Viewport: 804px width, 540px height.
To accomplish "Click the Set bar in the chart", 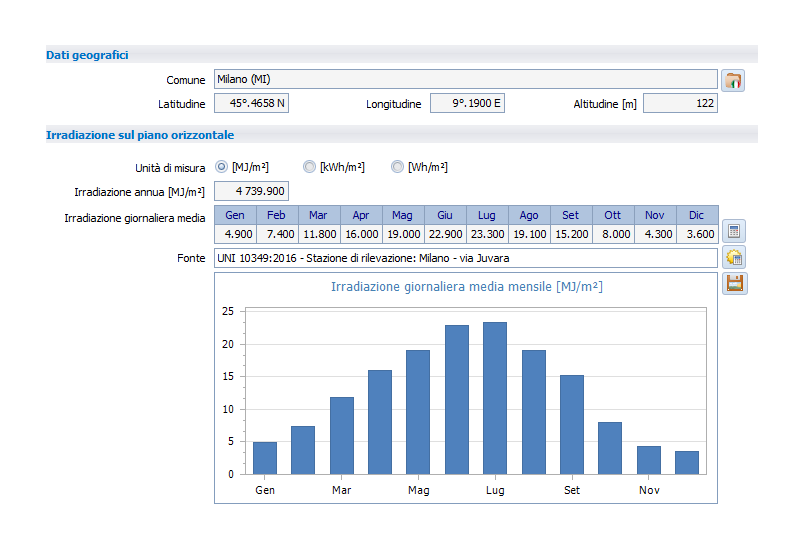I will coord(572,425).
